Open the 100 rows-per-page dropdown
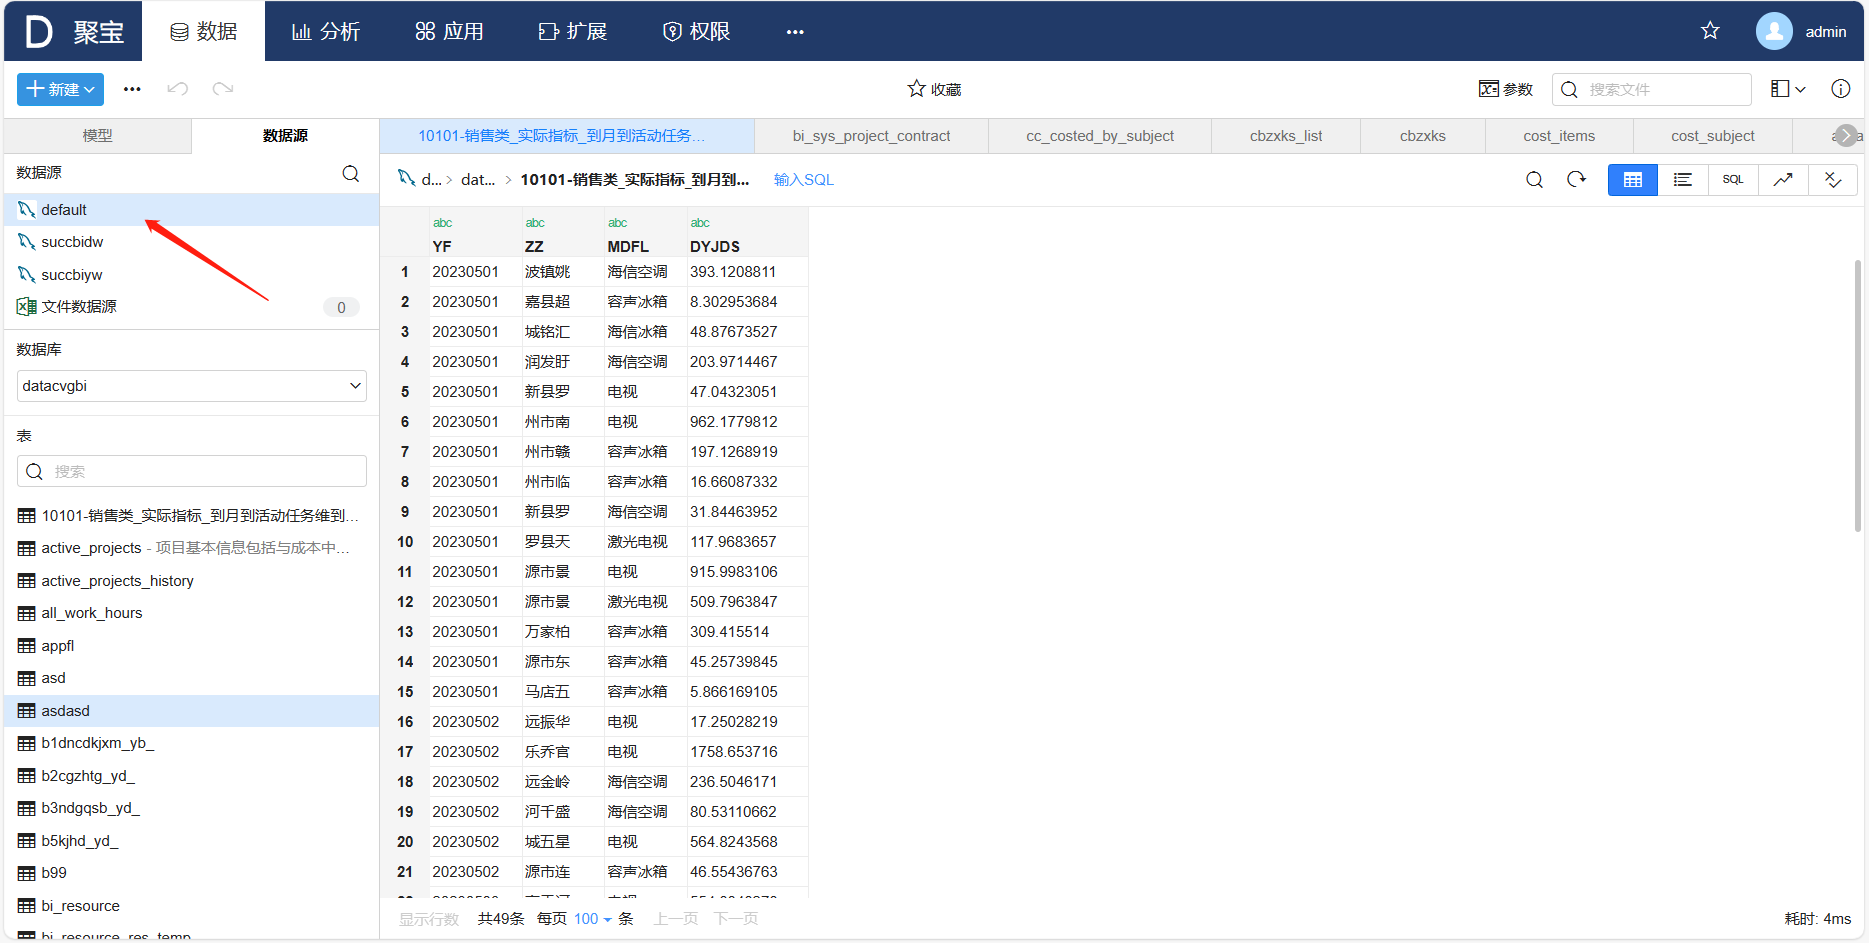The height and width of the screenshot is (943, 1869). pos(592,919)
